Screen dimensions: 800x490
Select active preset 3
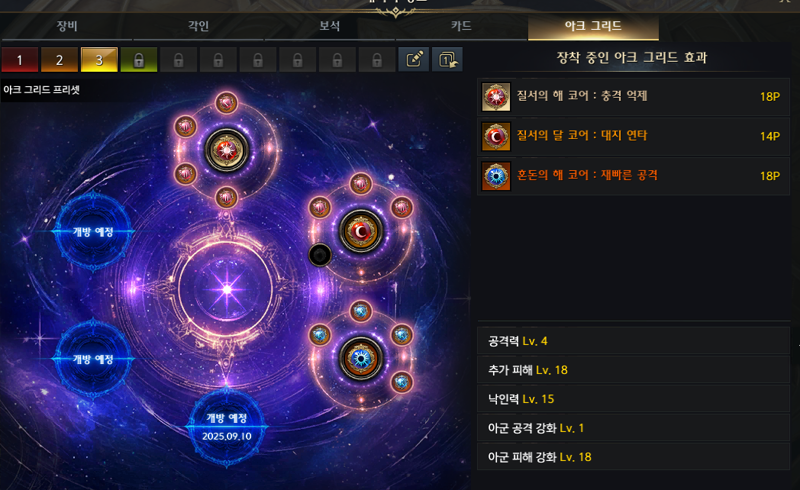99,60
